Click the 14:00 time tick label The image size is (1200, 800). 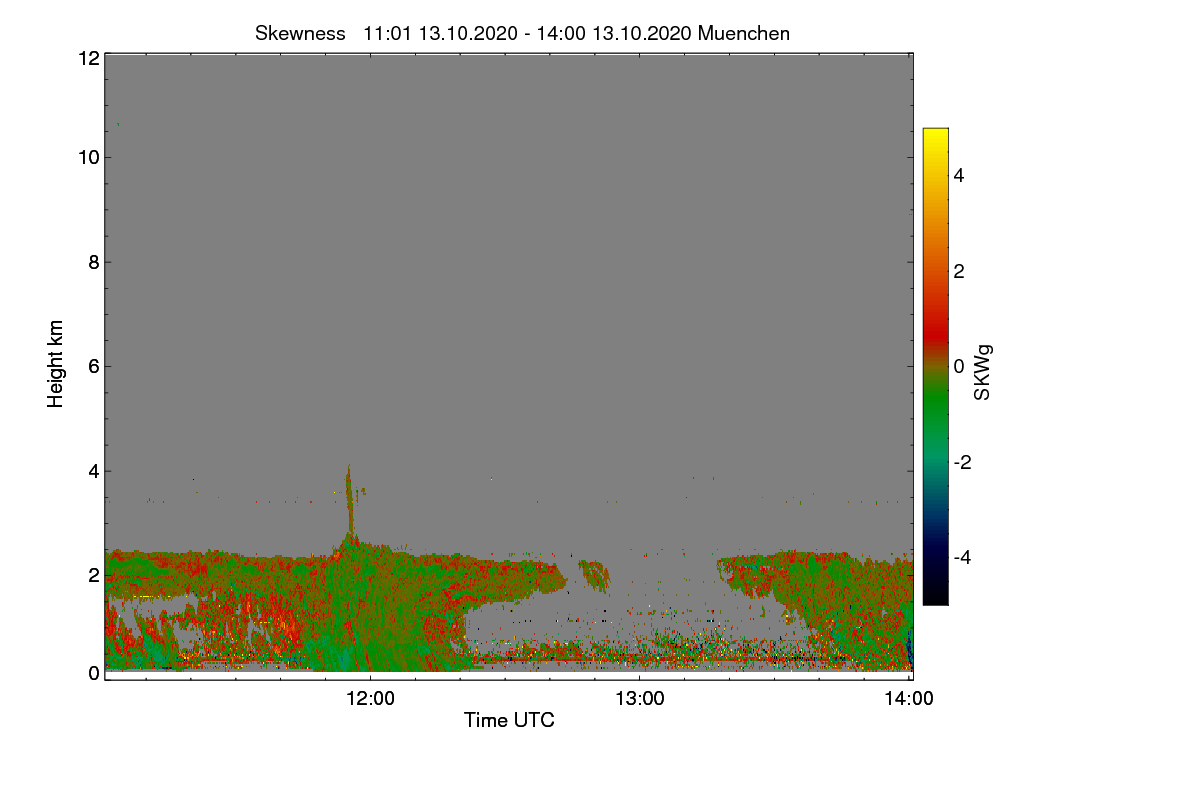point(909,698)
